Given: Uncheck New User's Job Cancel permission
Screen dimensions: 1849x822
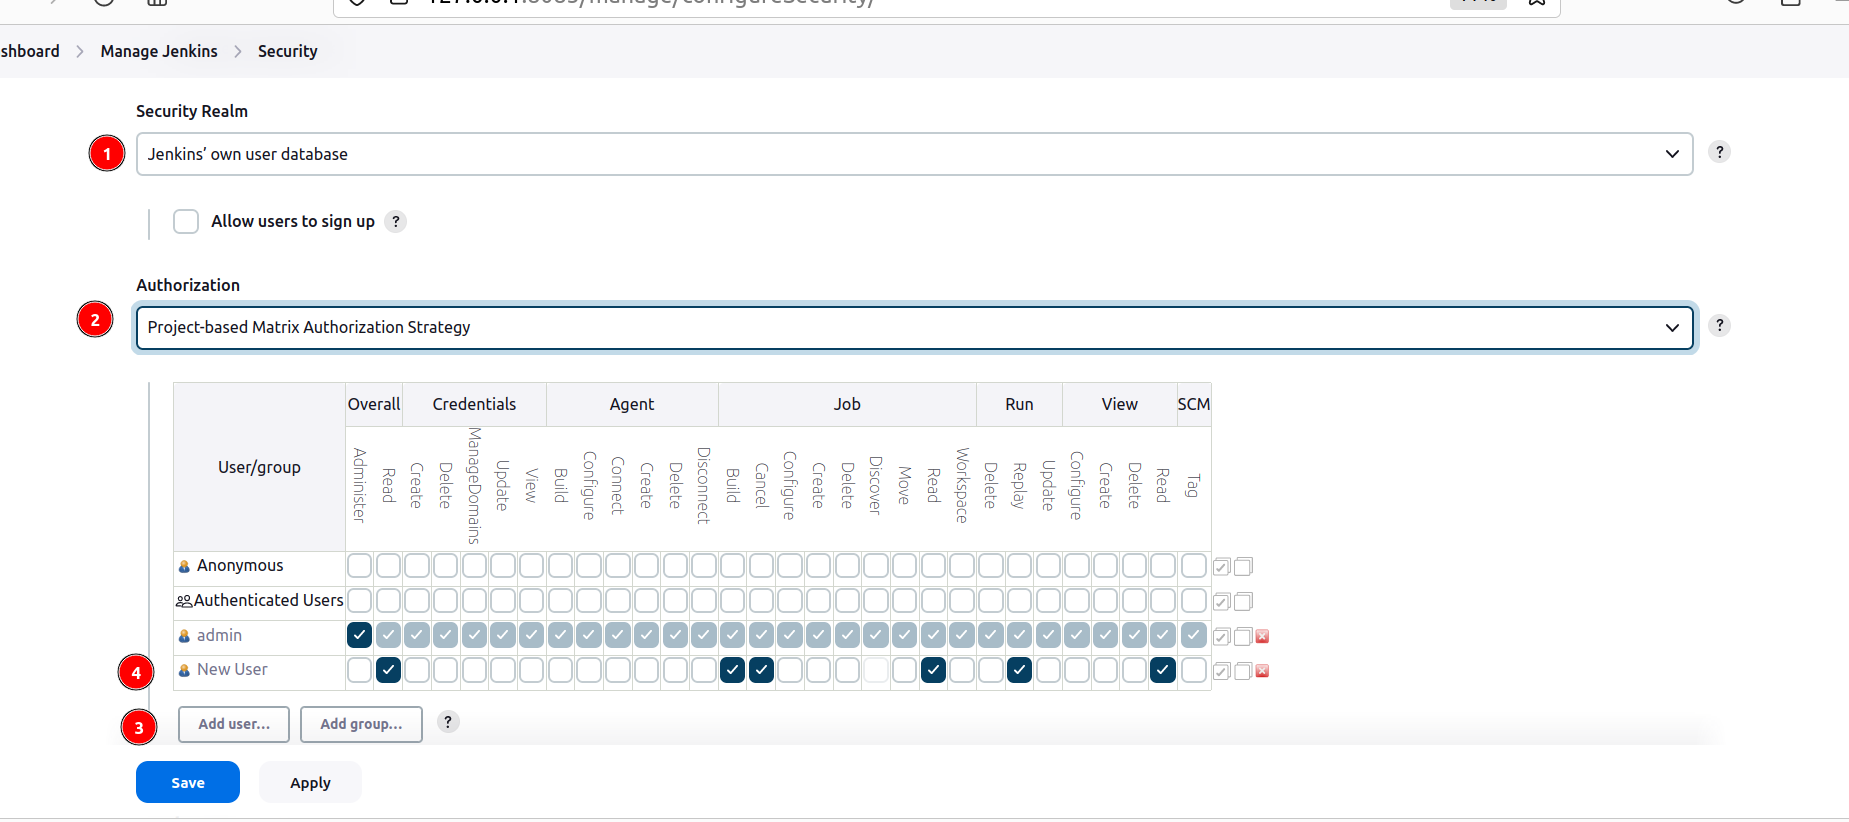Looking at the screenshot, I should (761, 670).
